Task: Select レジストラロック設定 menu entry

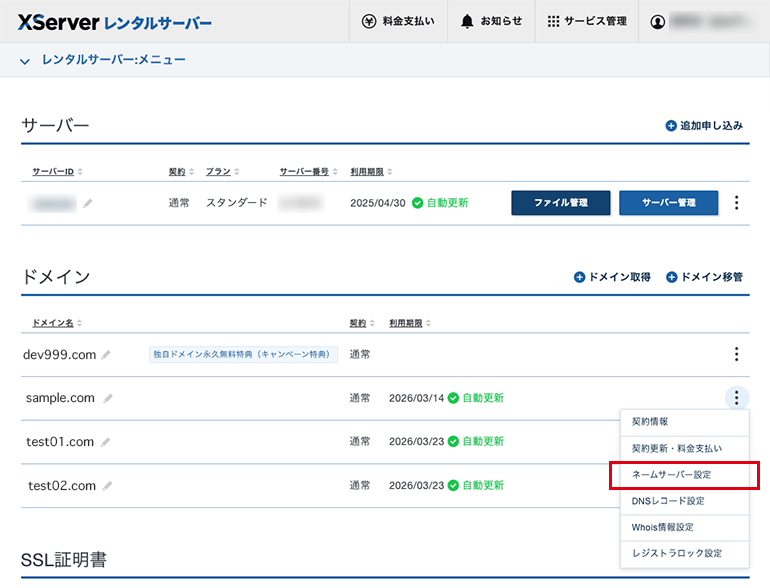Action: coord(685,554)
